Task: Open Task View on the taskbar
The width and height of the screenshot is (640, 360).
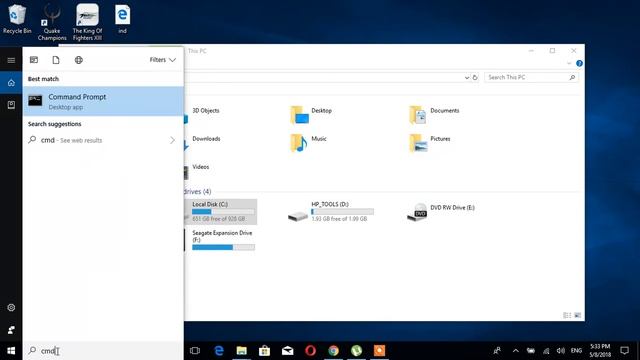Action: [x=195, y=351]
